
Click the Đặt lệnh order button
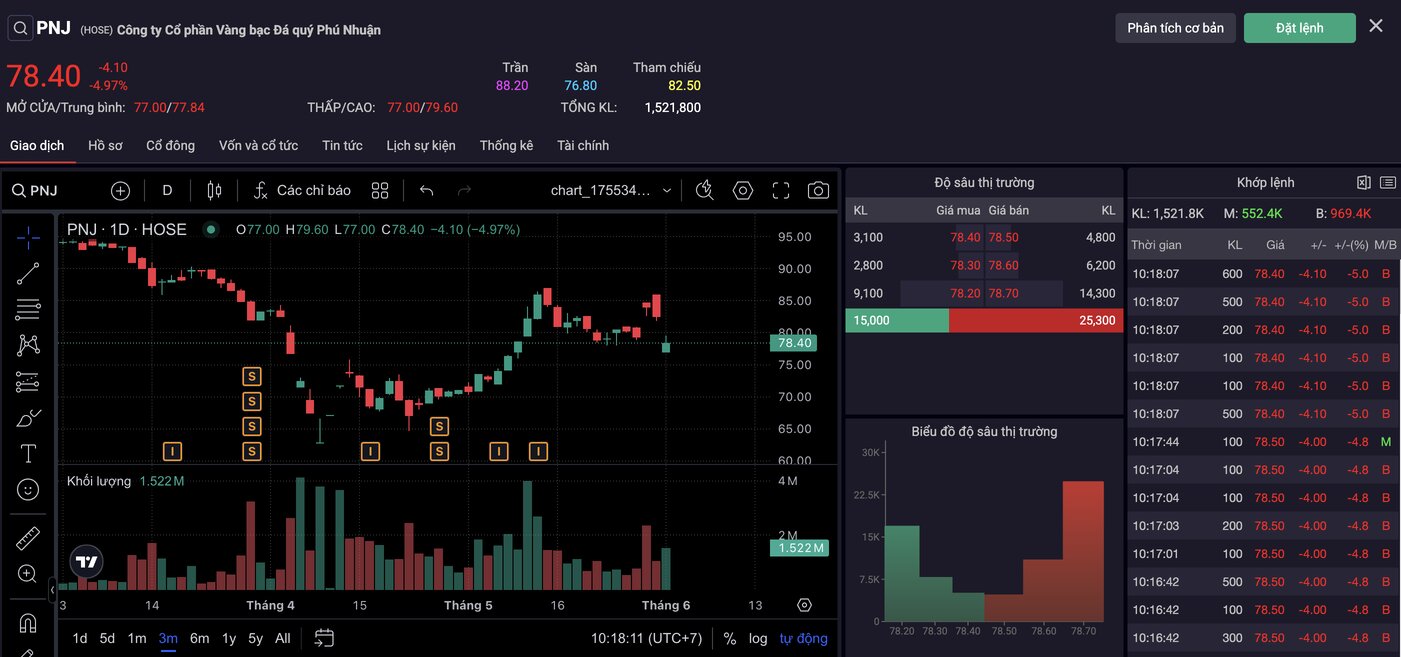(1300, 28)
